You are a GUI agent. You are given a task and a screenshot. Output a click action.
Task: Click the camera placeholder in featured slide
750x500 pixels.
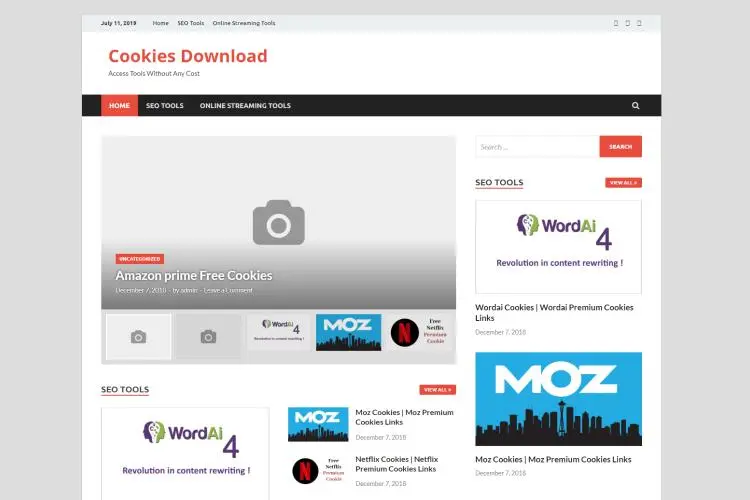click(278, 222)
